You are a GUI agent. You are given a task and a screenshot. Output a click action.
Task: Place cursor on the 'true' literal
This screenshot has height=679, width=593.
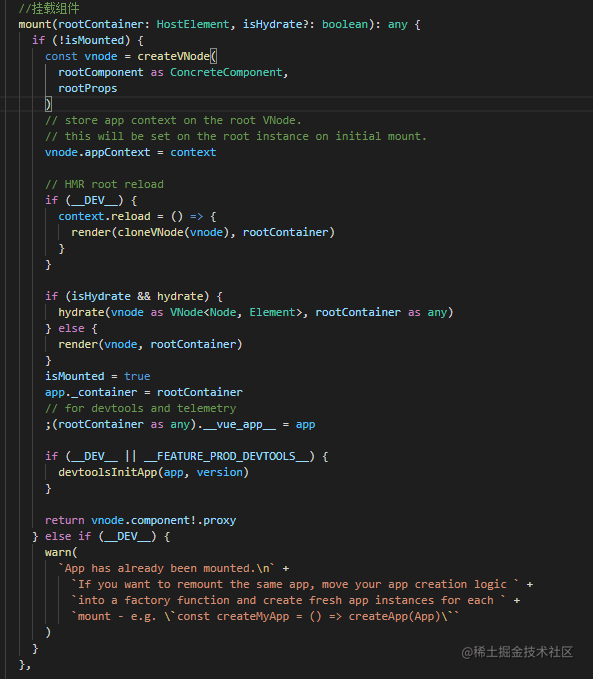pyautogui.click(x=137, y=376)
